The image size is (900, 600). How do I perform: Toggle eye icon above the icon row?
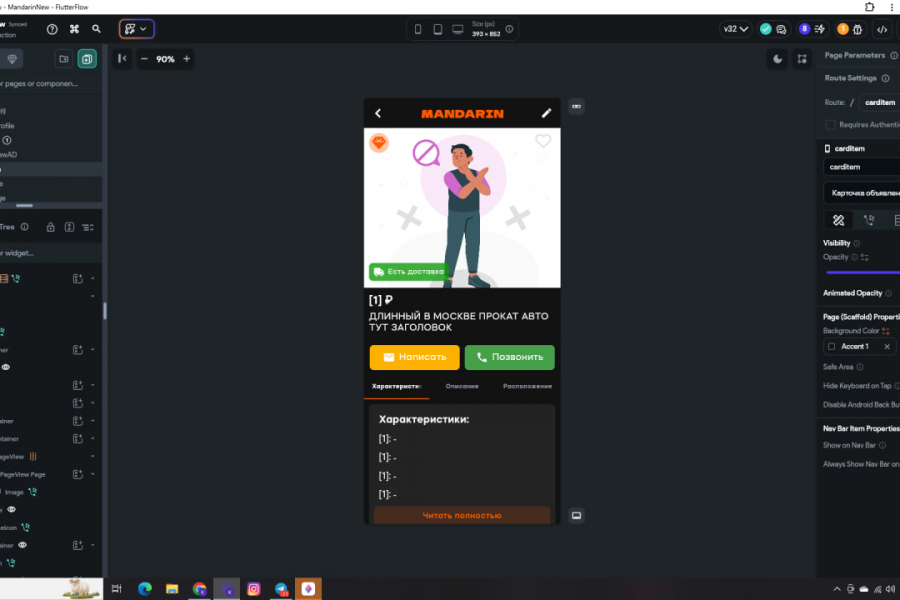(x=11, y=509)
